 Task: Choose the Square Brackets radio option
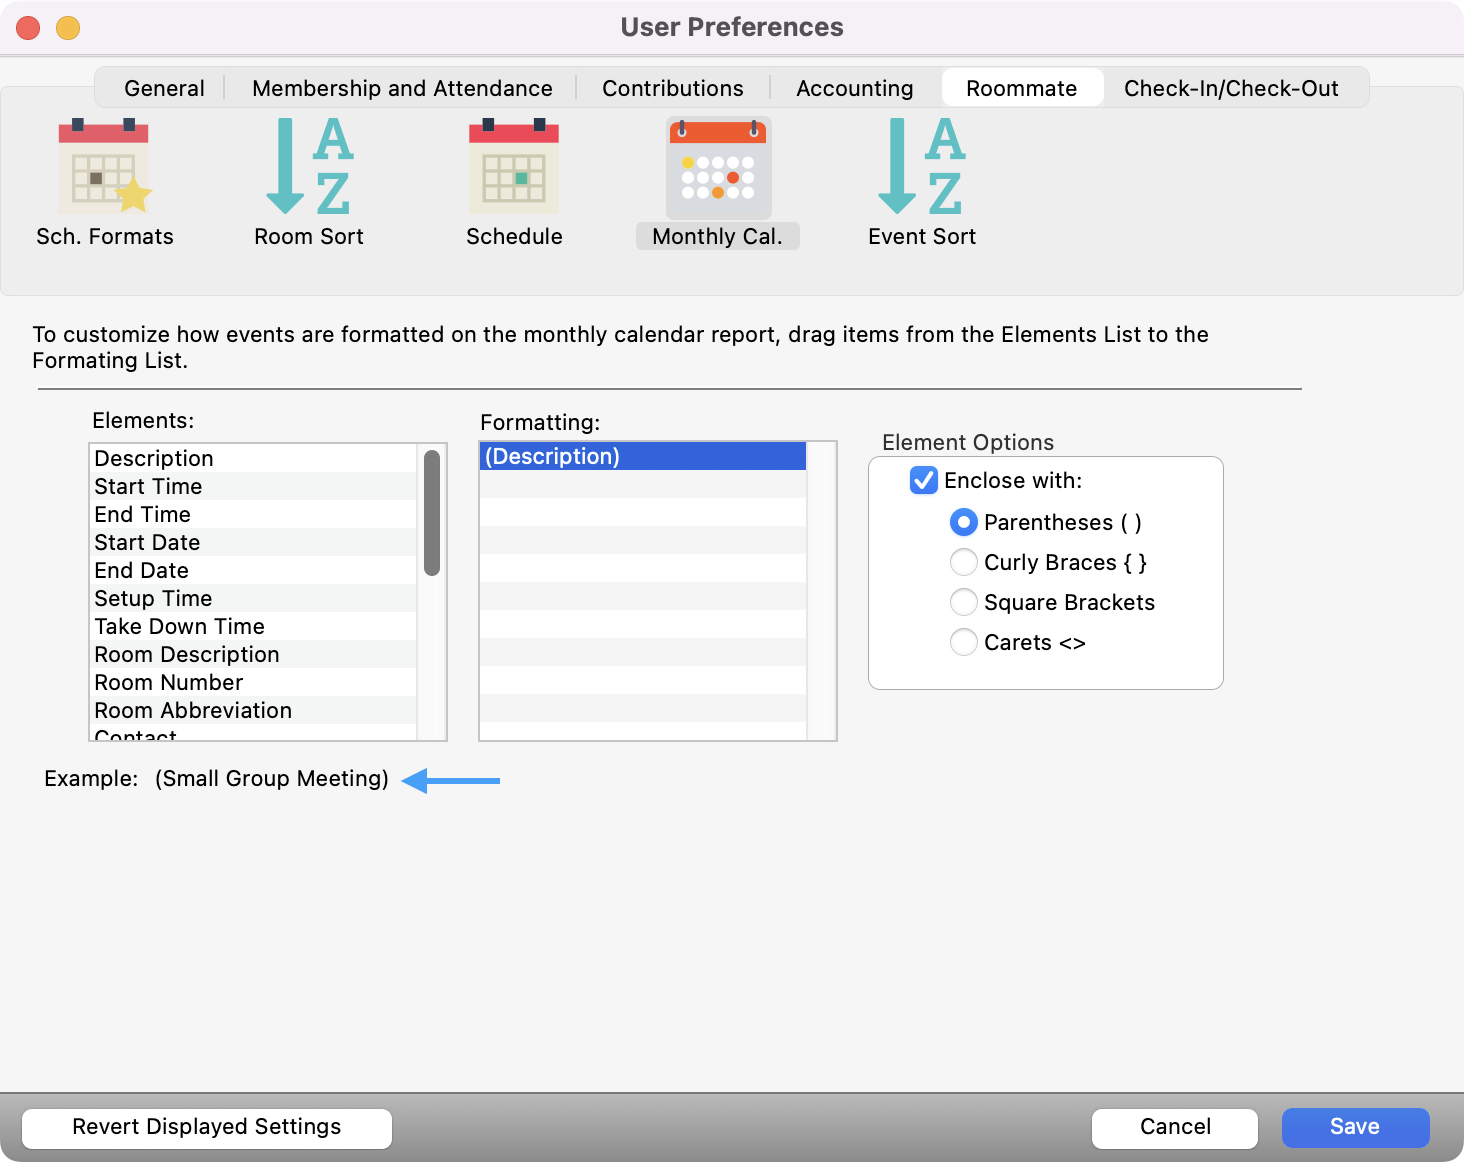point(964,603)
